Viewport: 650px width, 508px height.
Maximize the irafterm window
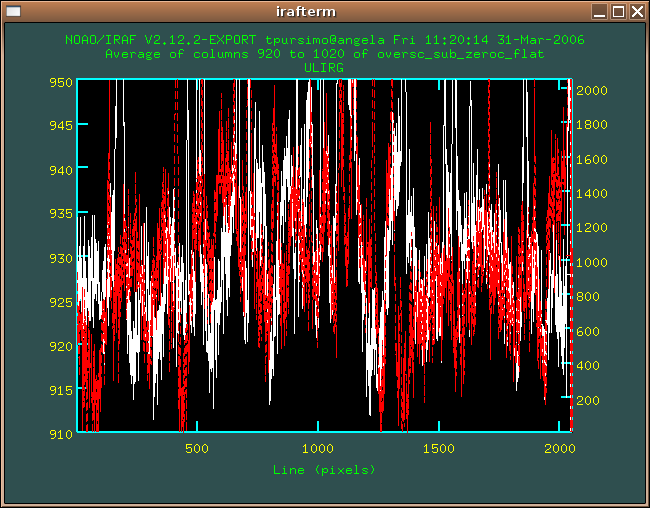(618, 12)
